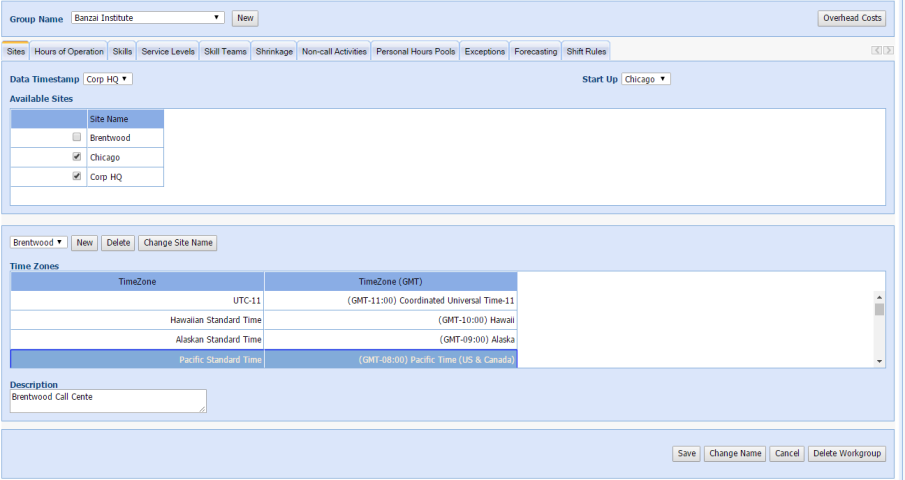The height and width of the screenshot is (480, 905).
Task: Click the time zone list scroll-up arrow
Action: point(879,297)
